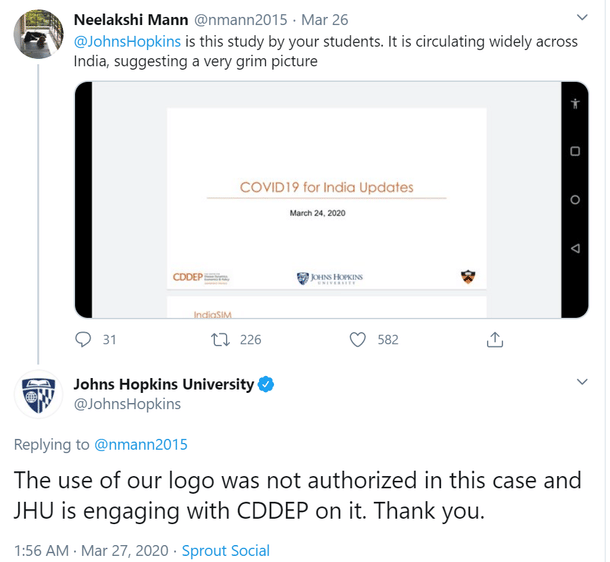Tap the circle home icon in sidebar
This screenshot has height=562, width=610.
574,200
